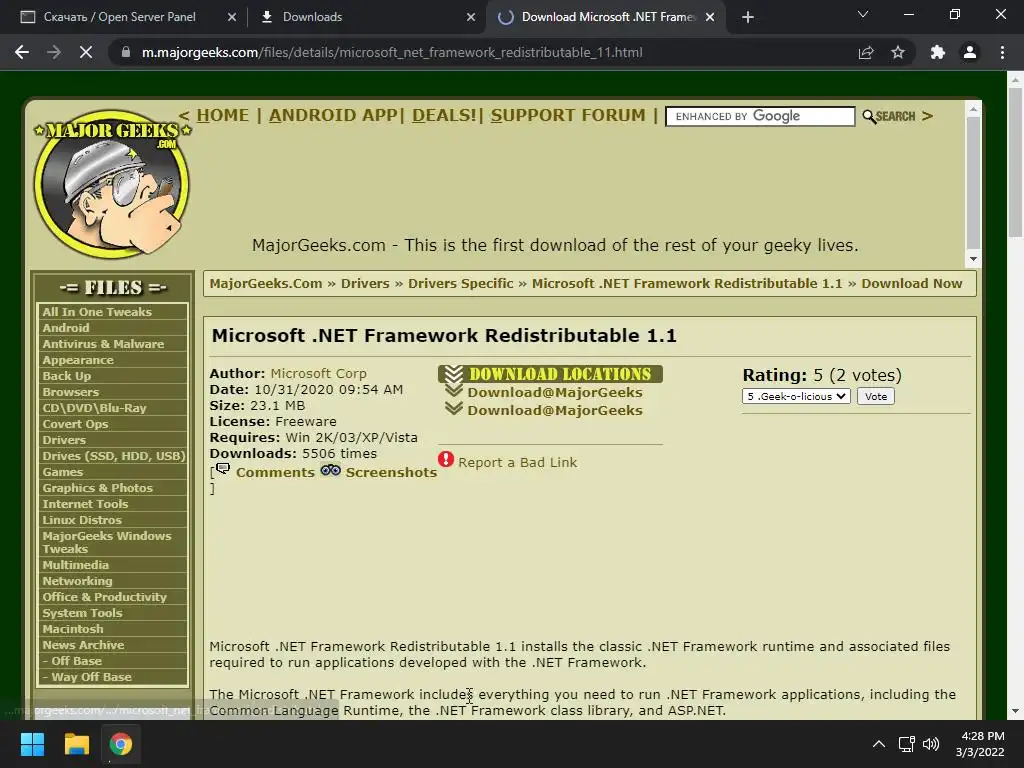The image size is (1024, 768).
Task: Click the inner frame scrollbar thumb
Action: tap(973, 183)
